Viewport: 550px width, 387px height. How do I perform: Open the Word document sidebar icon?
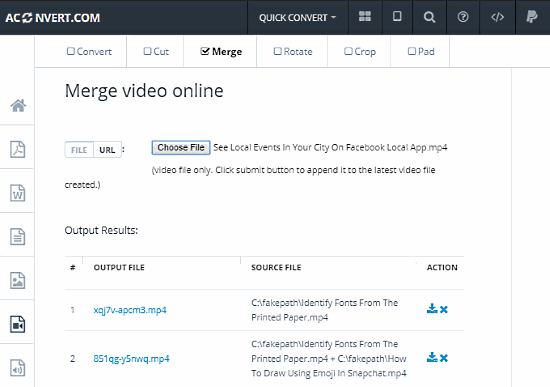click(x=18, y=193)
